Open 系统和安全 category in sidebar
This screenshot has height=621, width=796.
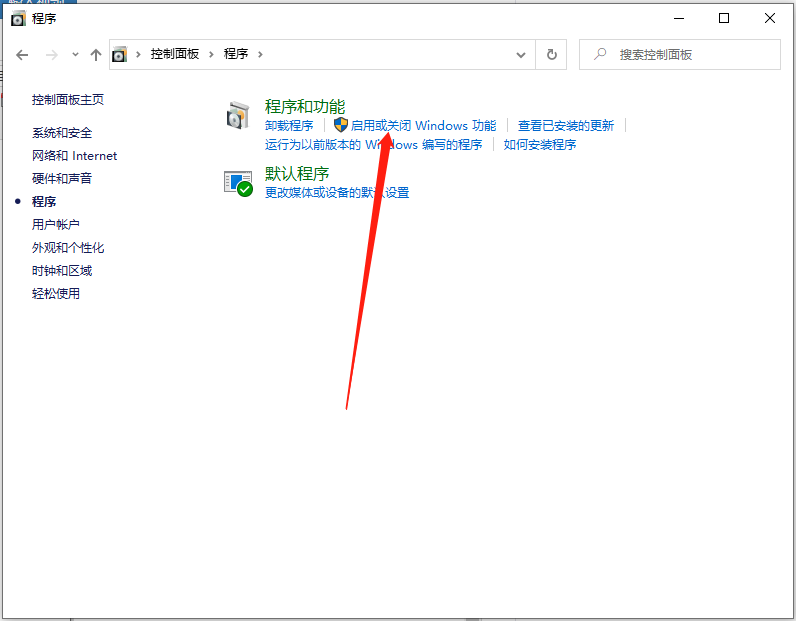62,133
